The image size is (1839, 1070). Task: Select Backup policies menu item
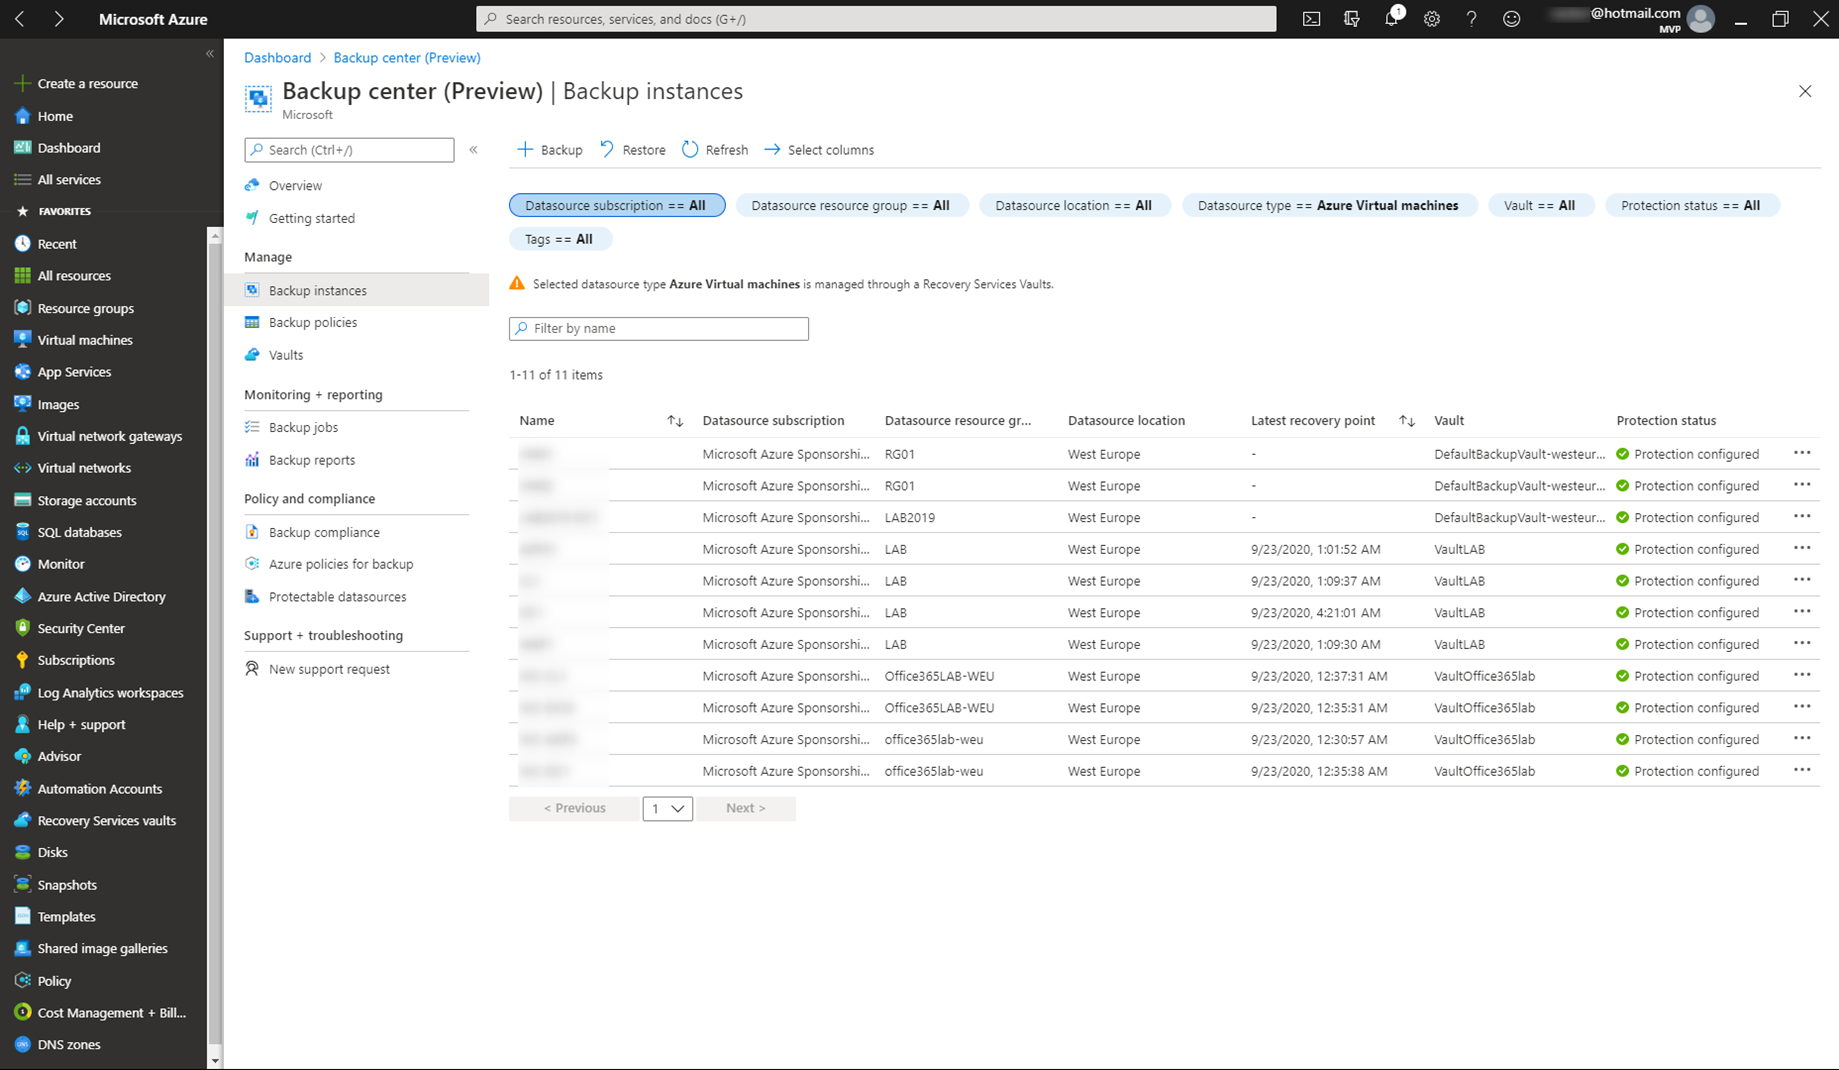pyautogui.click(x=312, y=323)
